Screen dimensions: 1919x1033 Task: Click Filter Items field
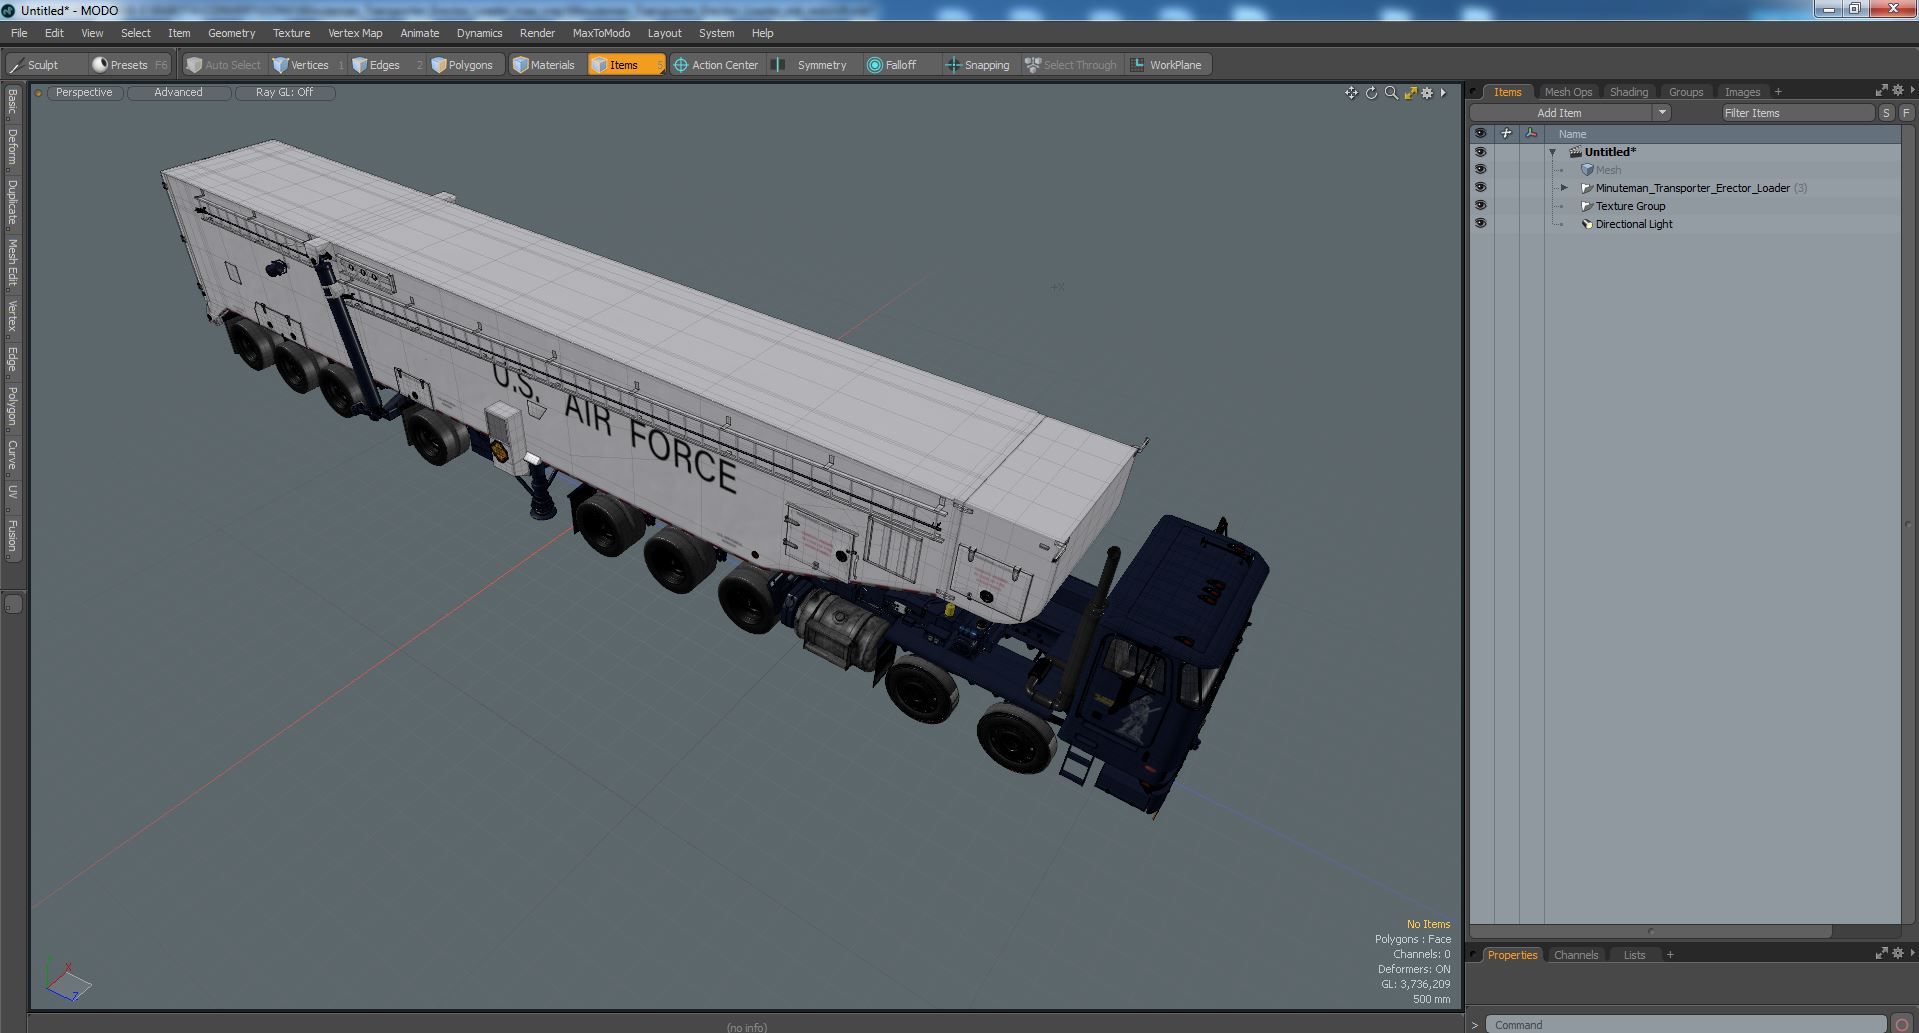[1797, 113]
